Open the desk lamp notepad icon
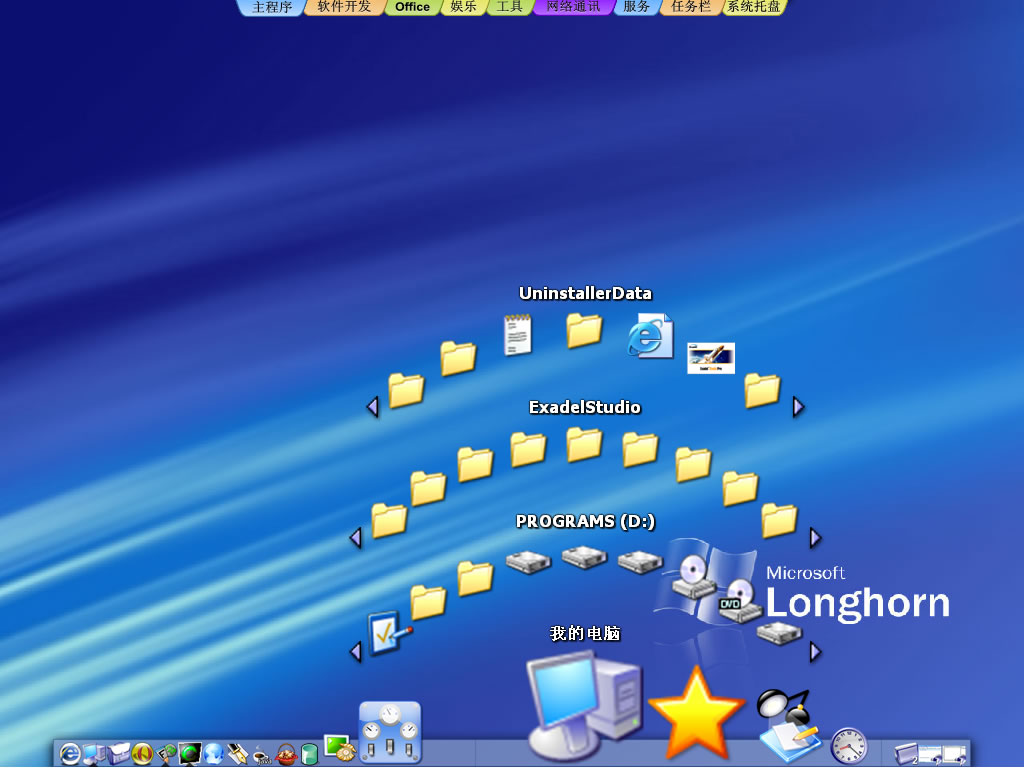The width and height of the screenshot is (1024, 768). 788,724
